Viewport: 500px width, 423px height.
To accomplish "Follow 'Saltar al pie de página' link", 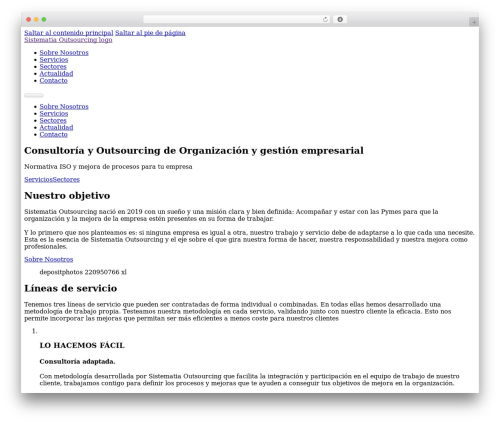I will (150, 33).
